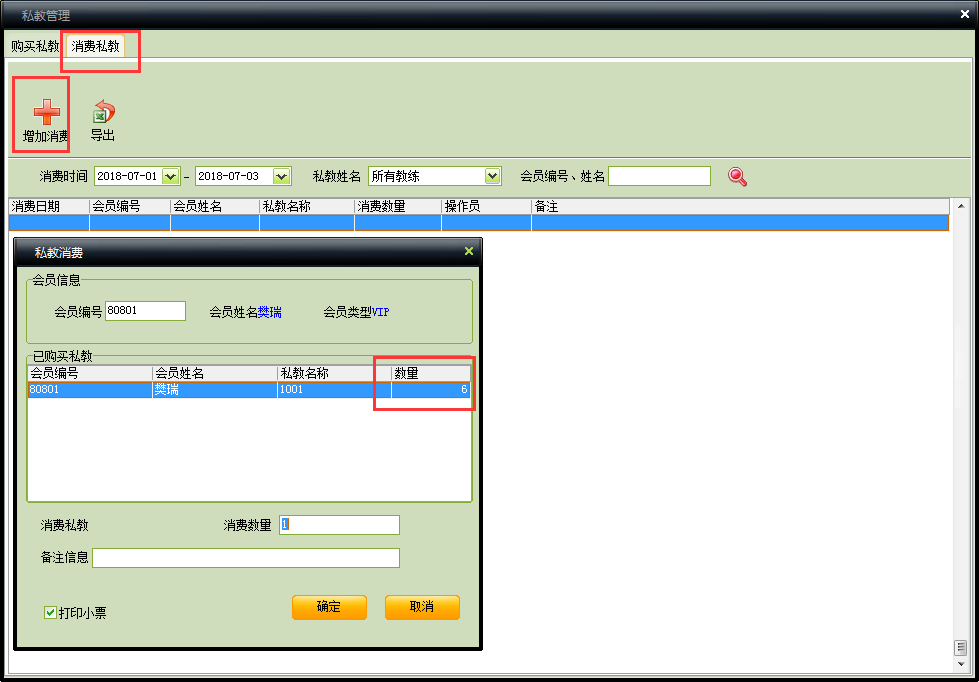Click the scroll up arrow of main list

coord(960,207)
